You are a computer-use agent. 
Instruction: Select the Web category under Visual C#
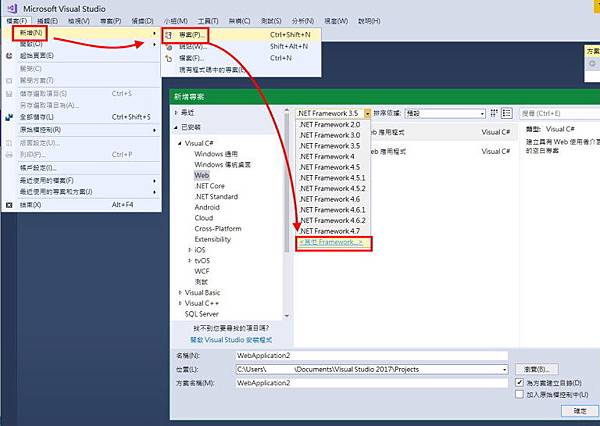pos(202,176)
